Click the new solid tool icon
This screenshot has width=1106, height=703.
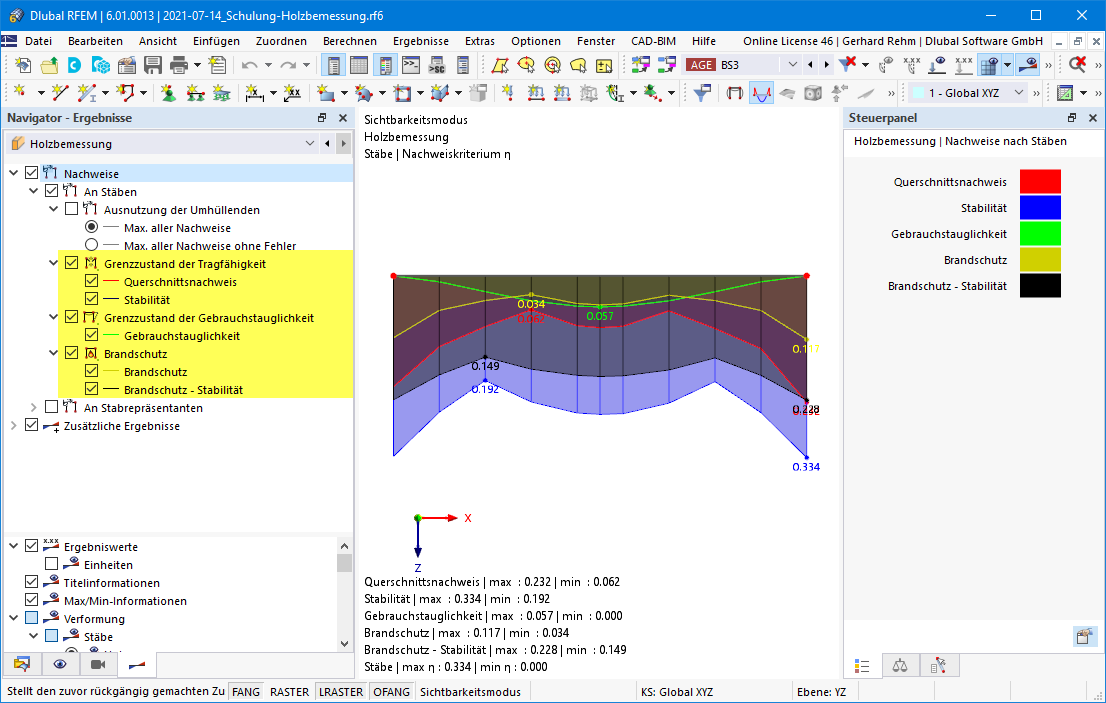click(x=439, y=93)
